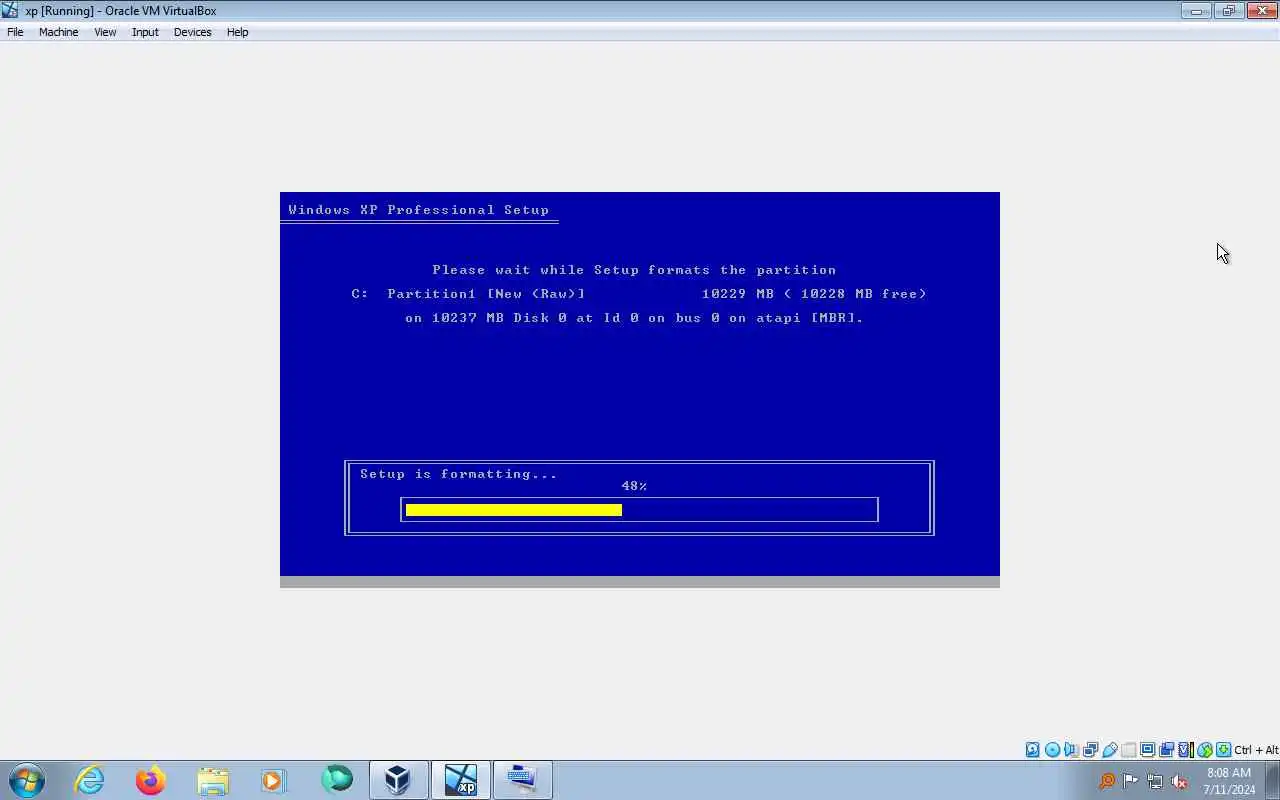Open the Action Center flag tray icon
1280x800 pixels.
1130,781
